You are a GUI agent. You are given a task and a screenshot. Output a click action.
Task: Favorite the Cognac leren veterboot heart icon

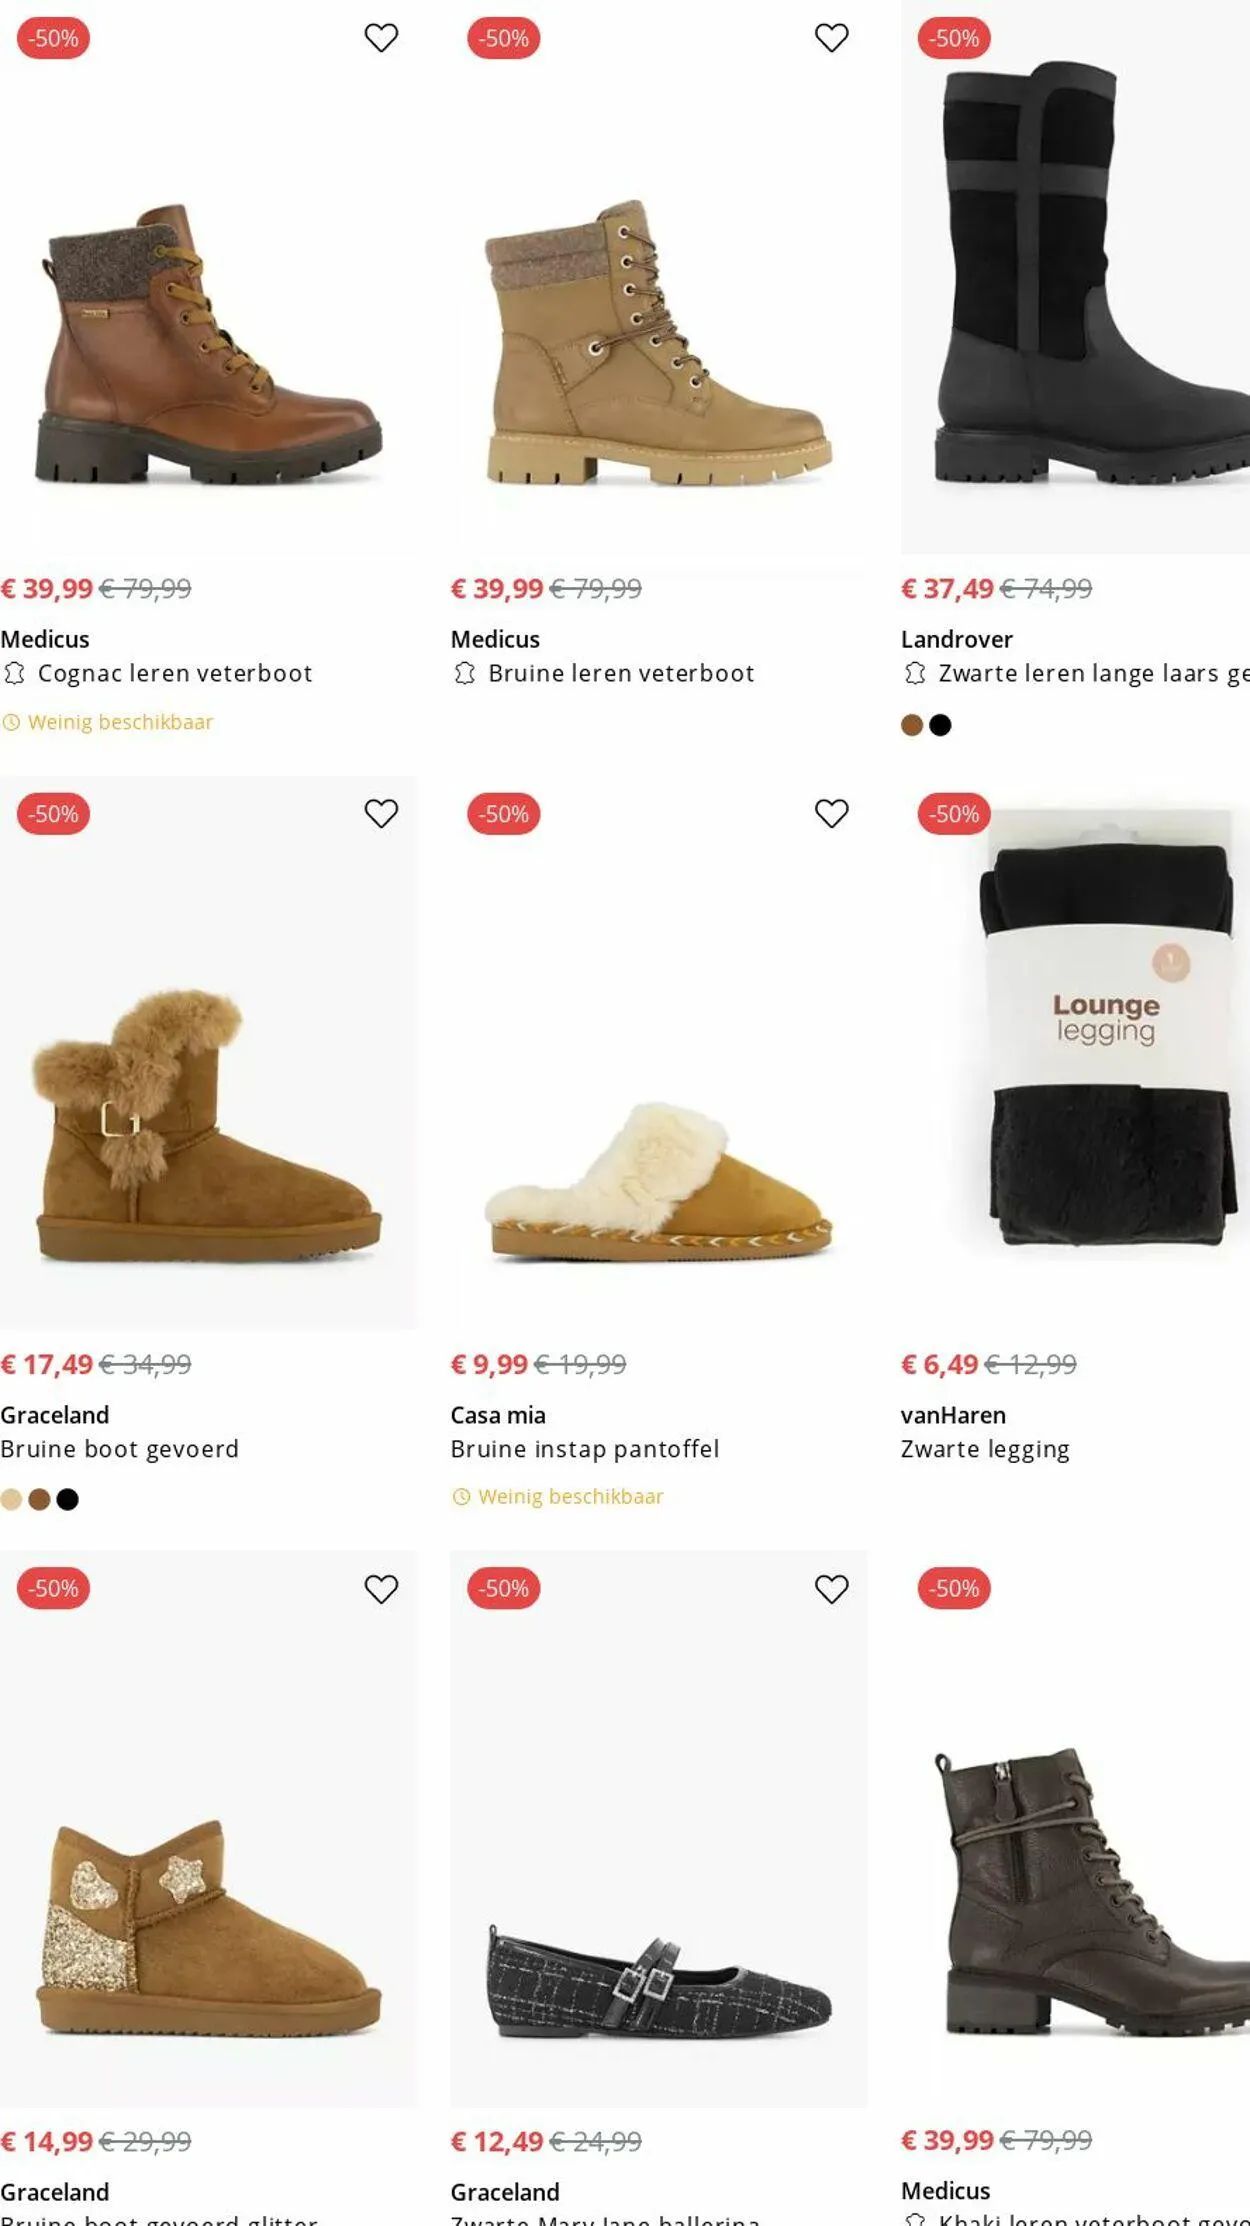[381, 38]
